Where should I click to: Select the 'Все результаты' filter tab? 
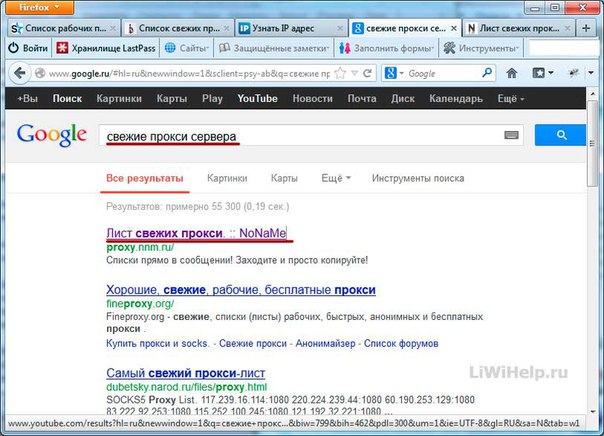click(144, 178)
